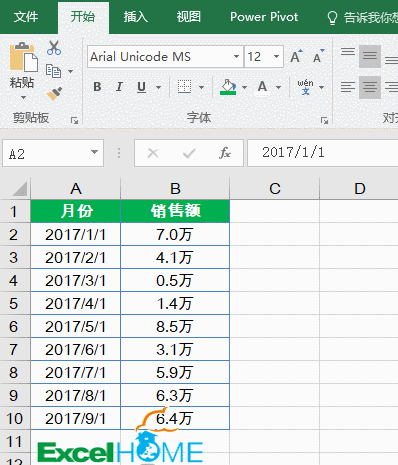
Task: Select cell containing 8.5万
Action: pyautogui.click(x=175, y=326)
